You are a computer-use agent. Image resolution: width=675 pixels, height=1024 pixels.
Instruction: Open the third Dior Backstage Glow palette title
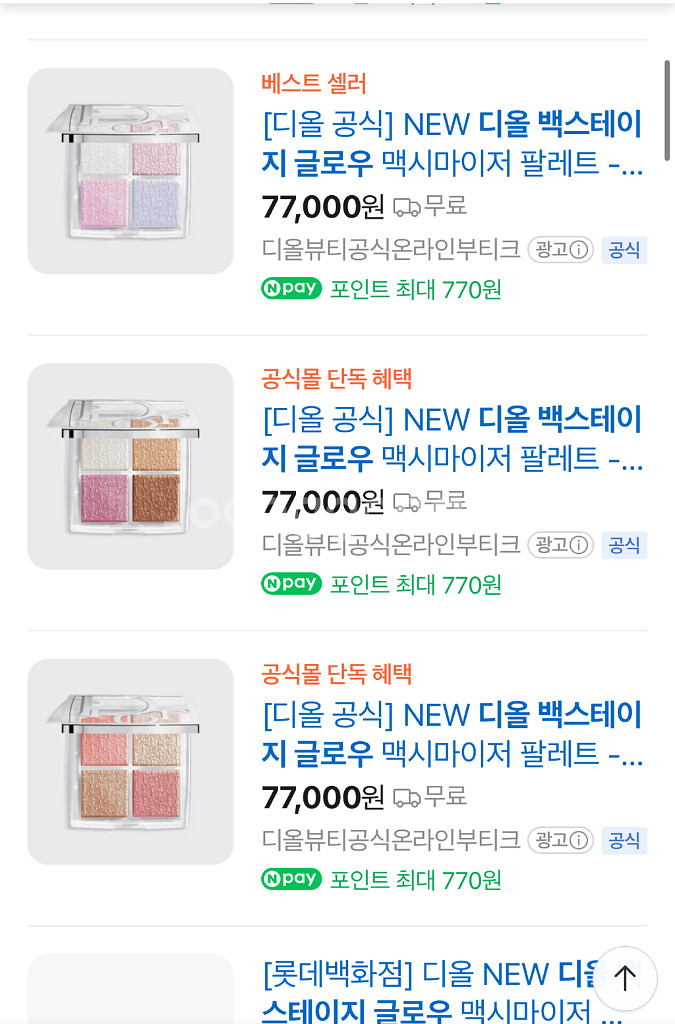tap(452, 733)
